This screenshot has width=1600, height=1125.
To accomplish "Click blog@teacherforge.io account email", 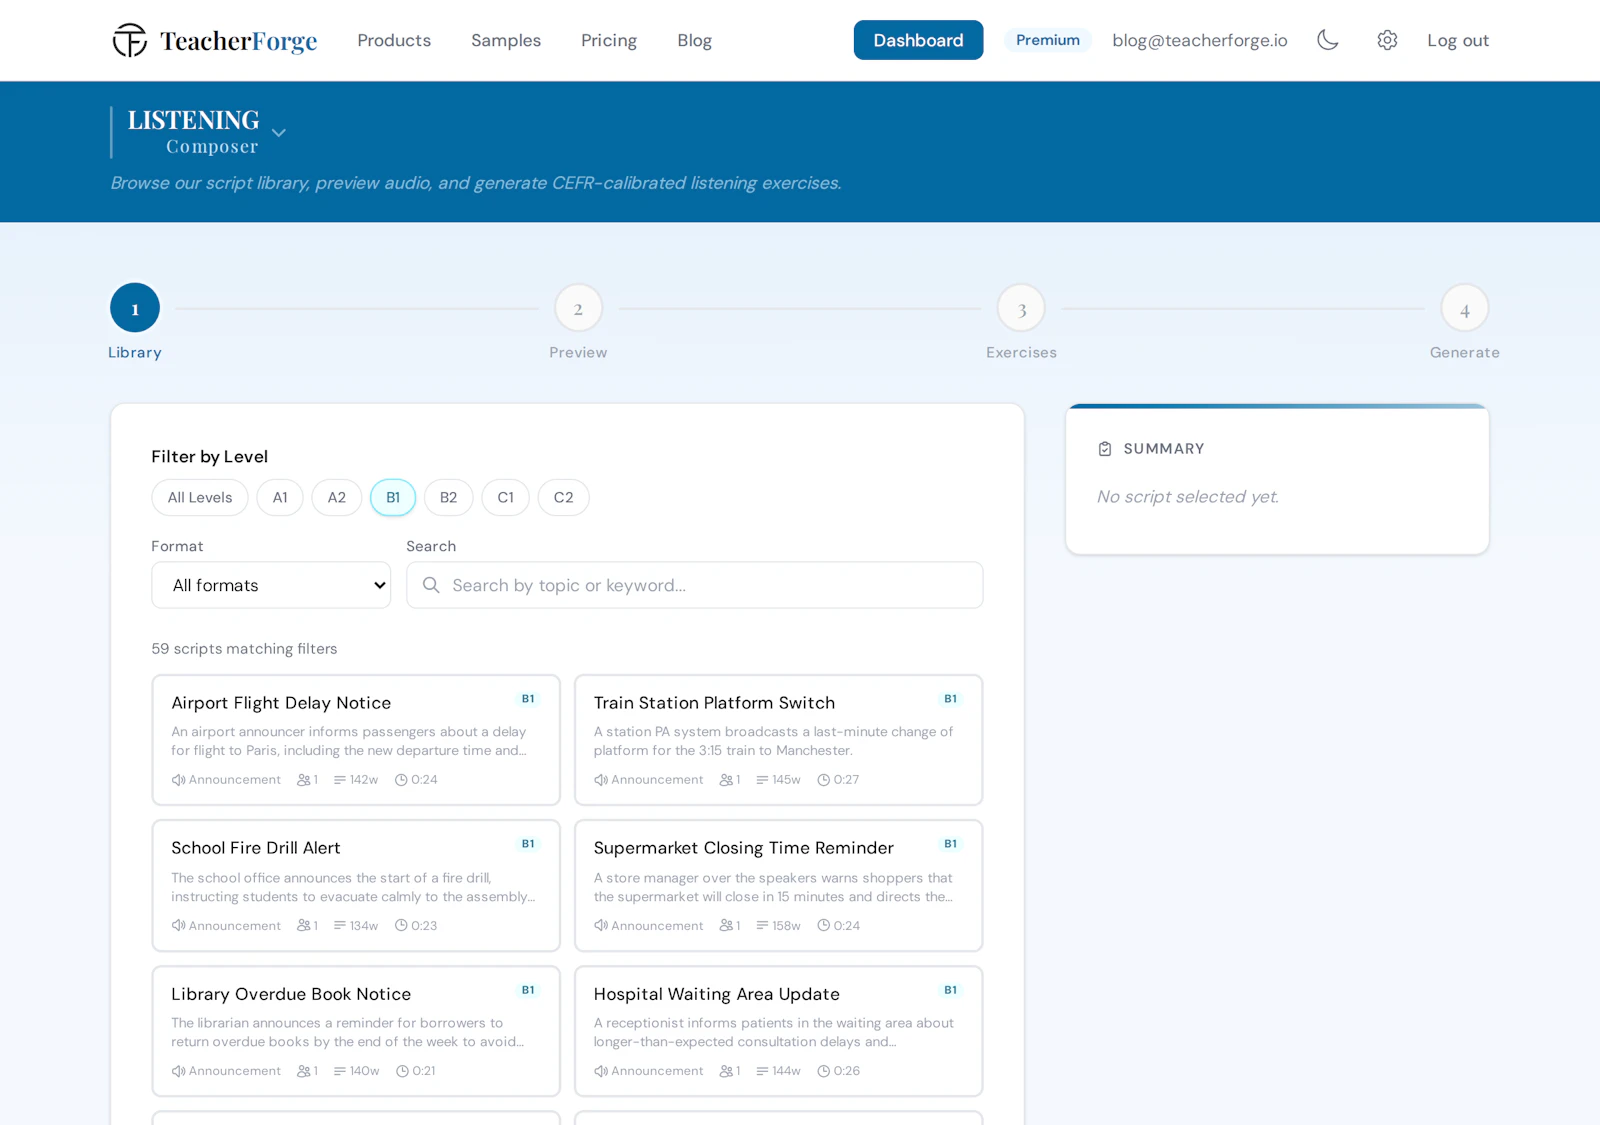I will coord(1200,40).
